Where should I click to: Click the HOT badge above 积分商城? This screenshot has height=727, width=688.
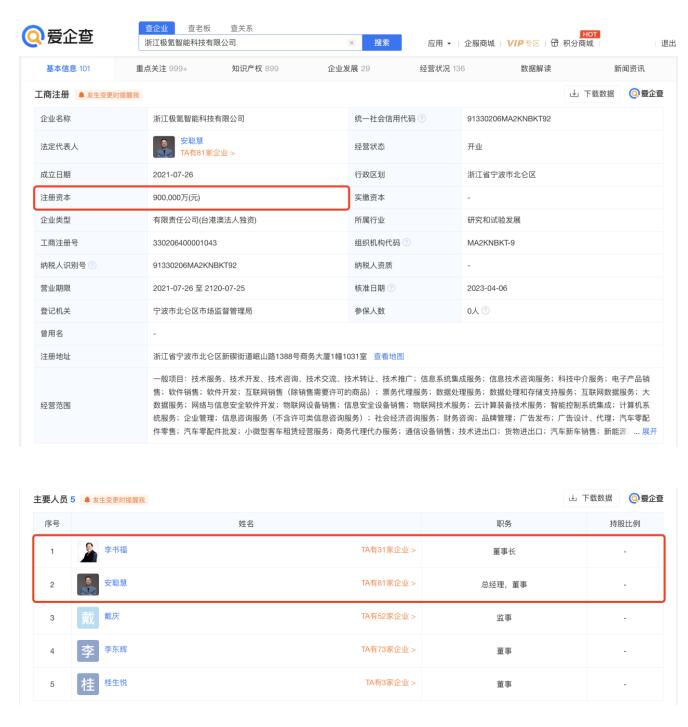tap(589, 34)
